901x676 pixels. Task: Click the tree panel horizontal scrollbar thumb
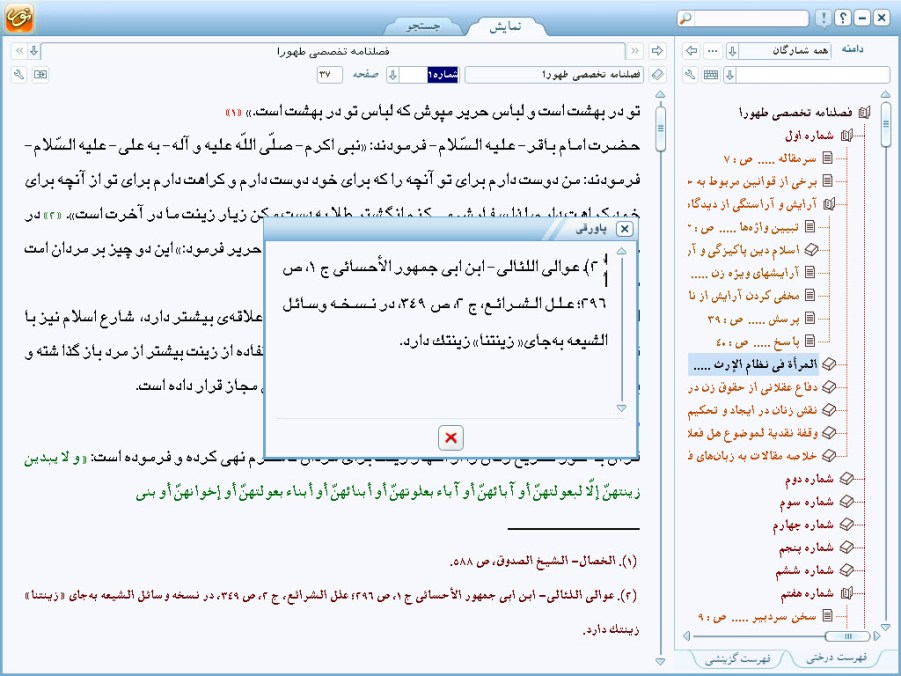click(848, 636)
